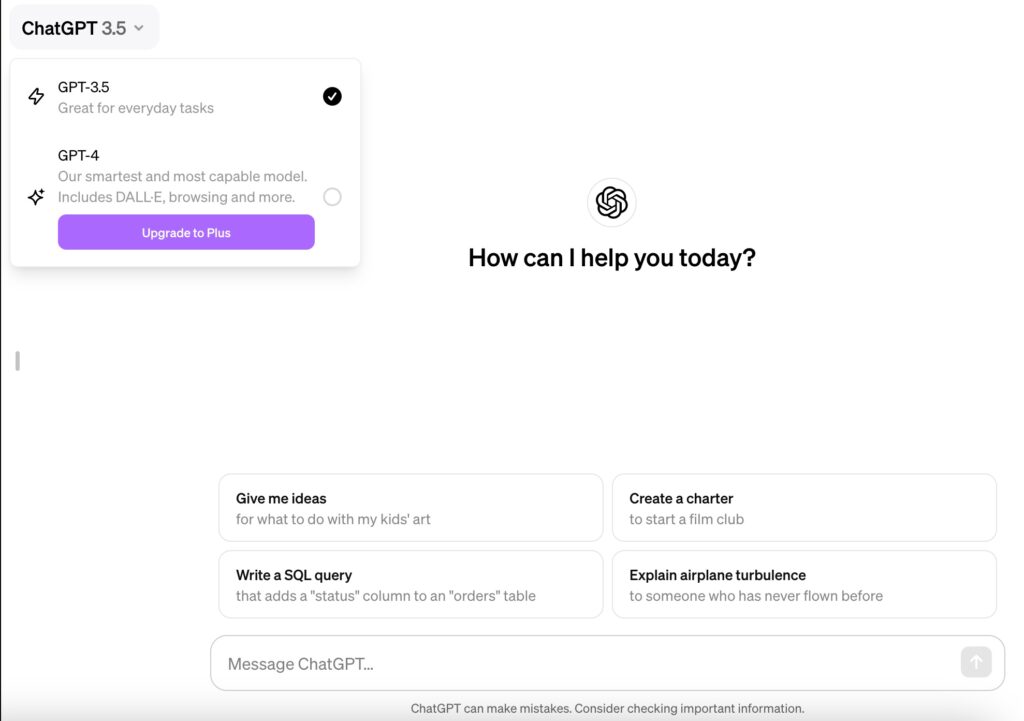Screen dimensions: 1024x721
Task: Click the send message arrow icon
Action: coord(976,662)
